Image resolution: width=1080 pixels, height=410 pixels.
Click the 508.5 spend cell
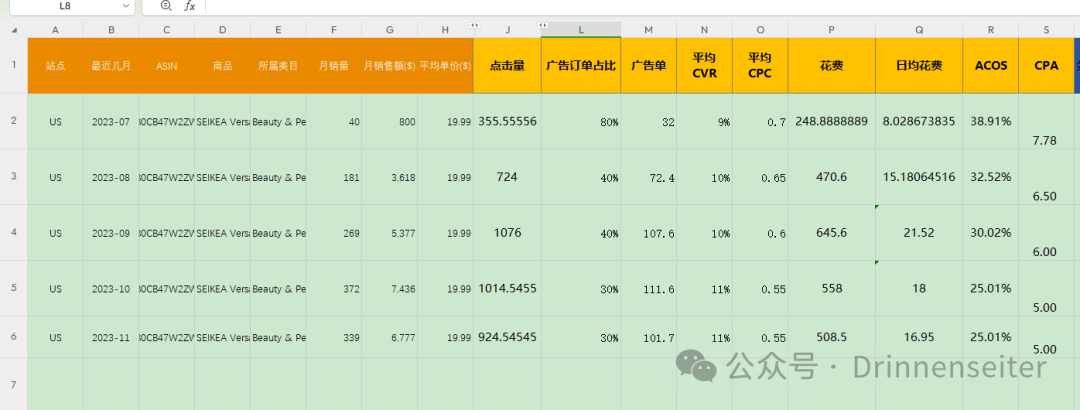point(832,338)
